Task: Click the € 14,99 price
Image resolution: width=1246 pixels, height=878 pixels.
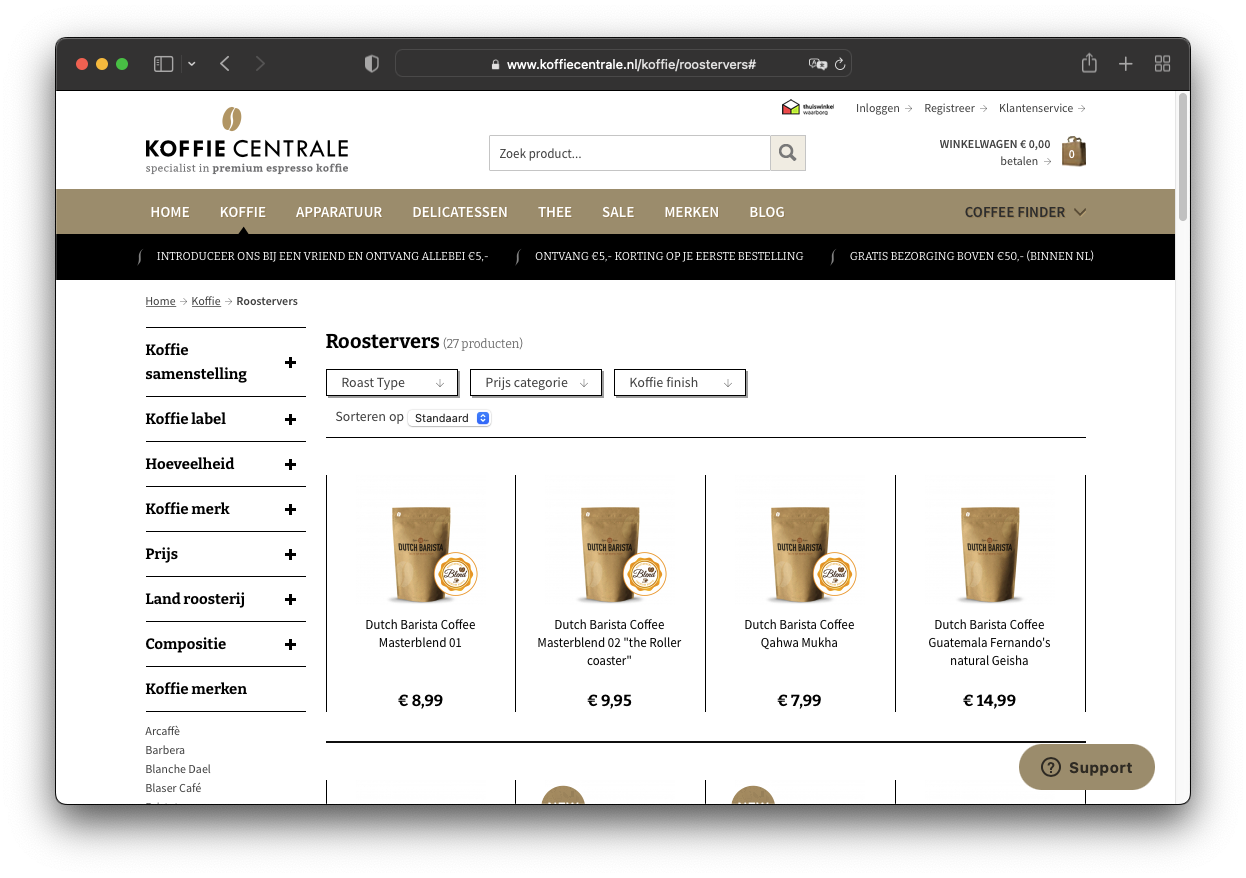Action: point(989,700)
